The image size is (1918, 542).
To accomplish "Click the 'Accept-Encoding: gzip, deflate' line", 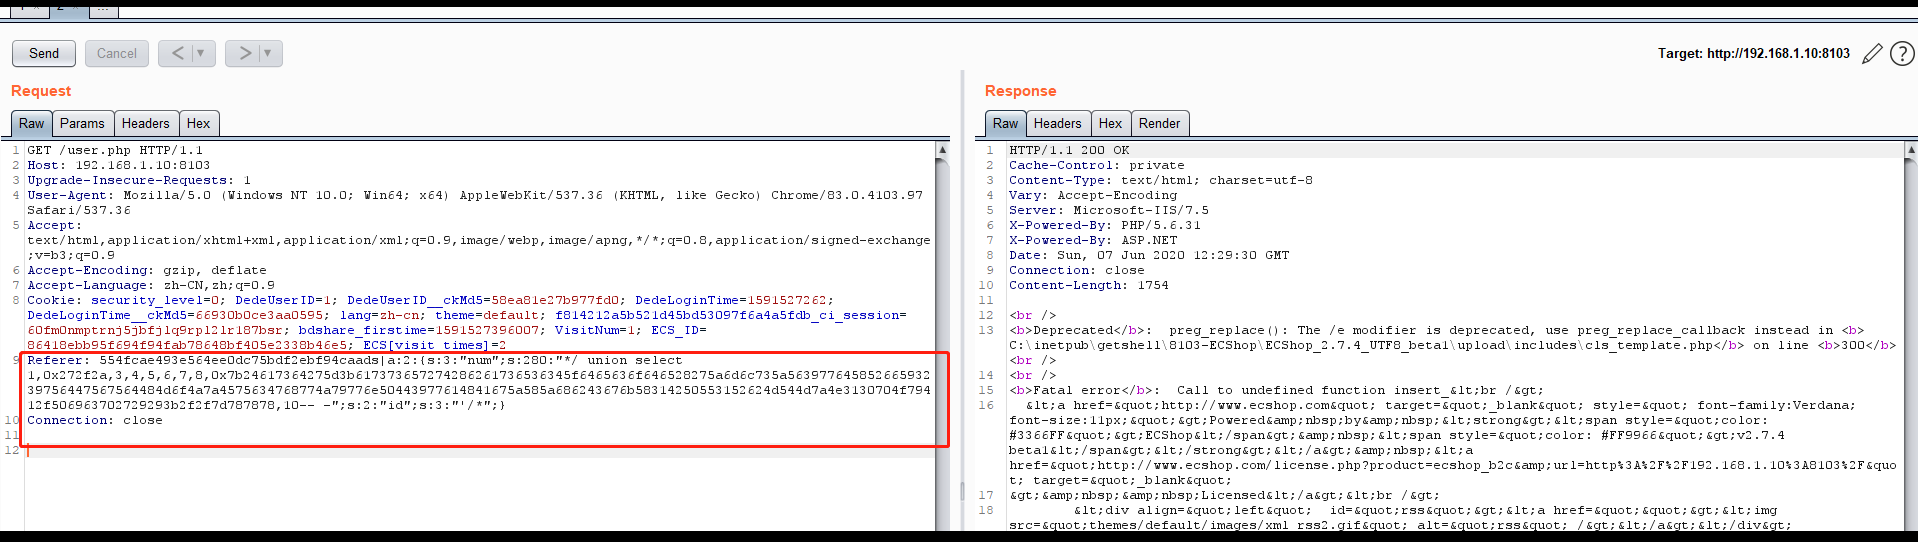I will (147, 270).
